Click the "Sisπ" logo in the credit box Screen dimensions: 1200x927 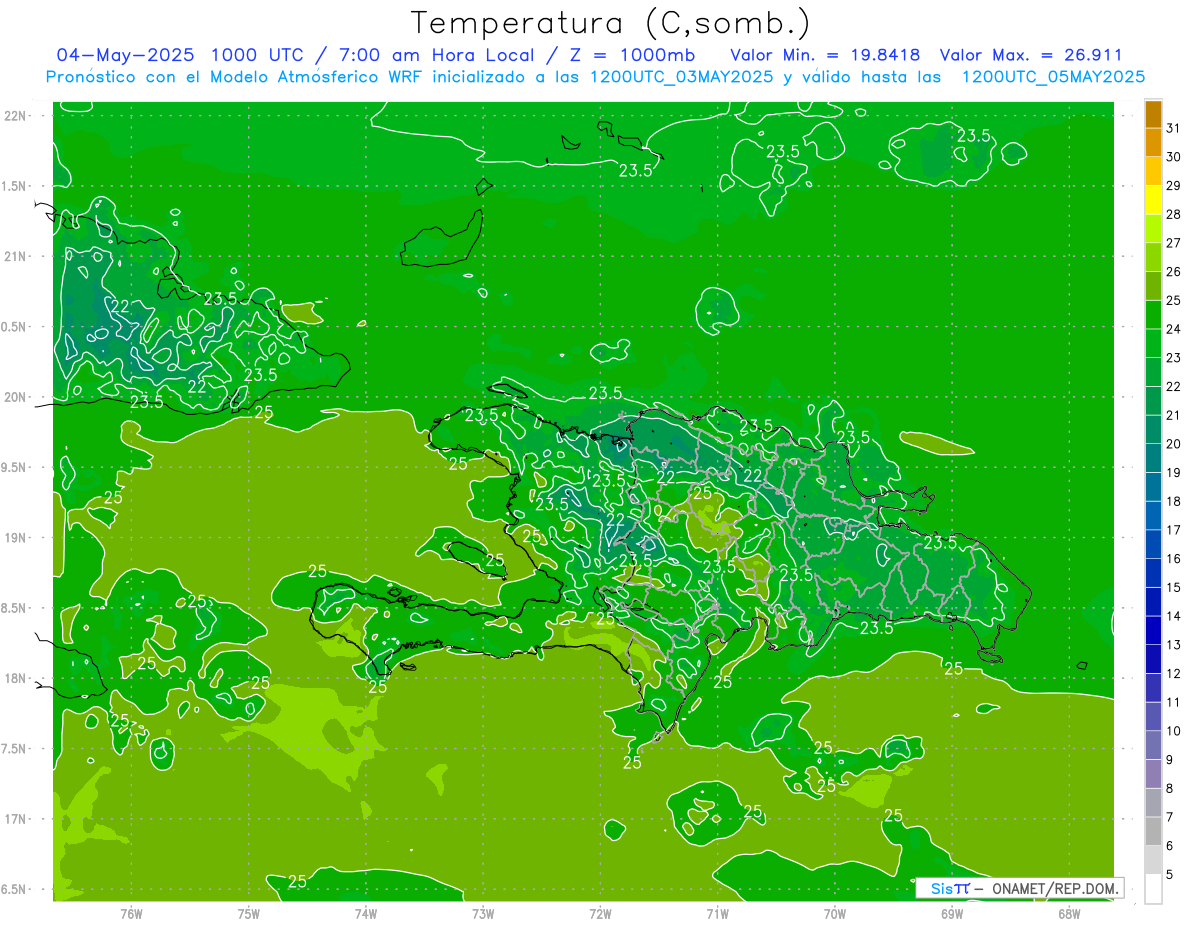click(x=949, y=888)
